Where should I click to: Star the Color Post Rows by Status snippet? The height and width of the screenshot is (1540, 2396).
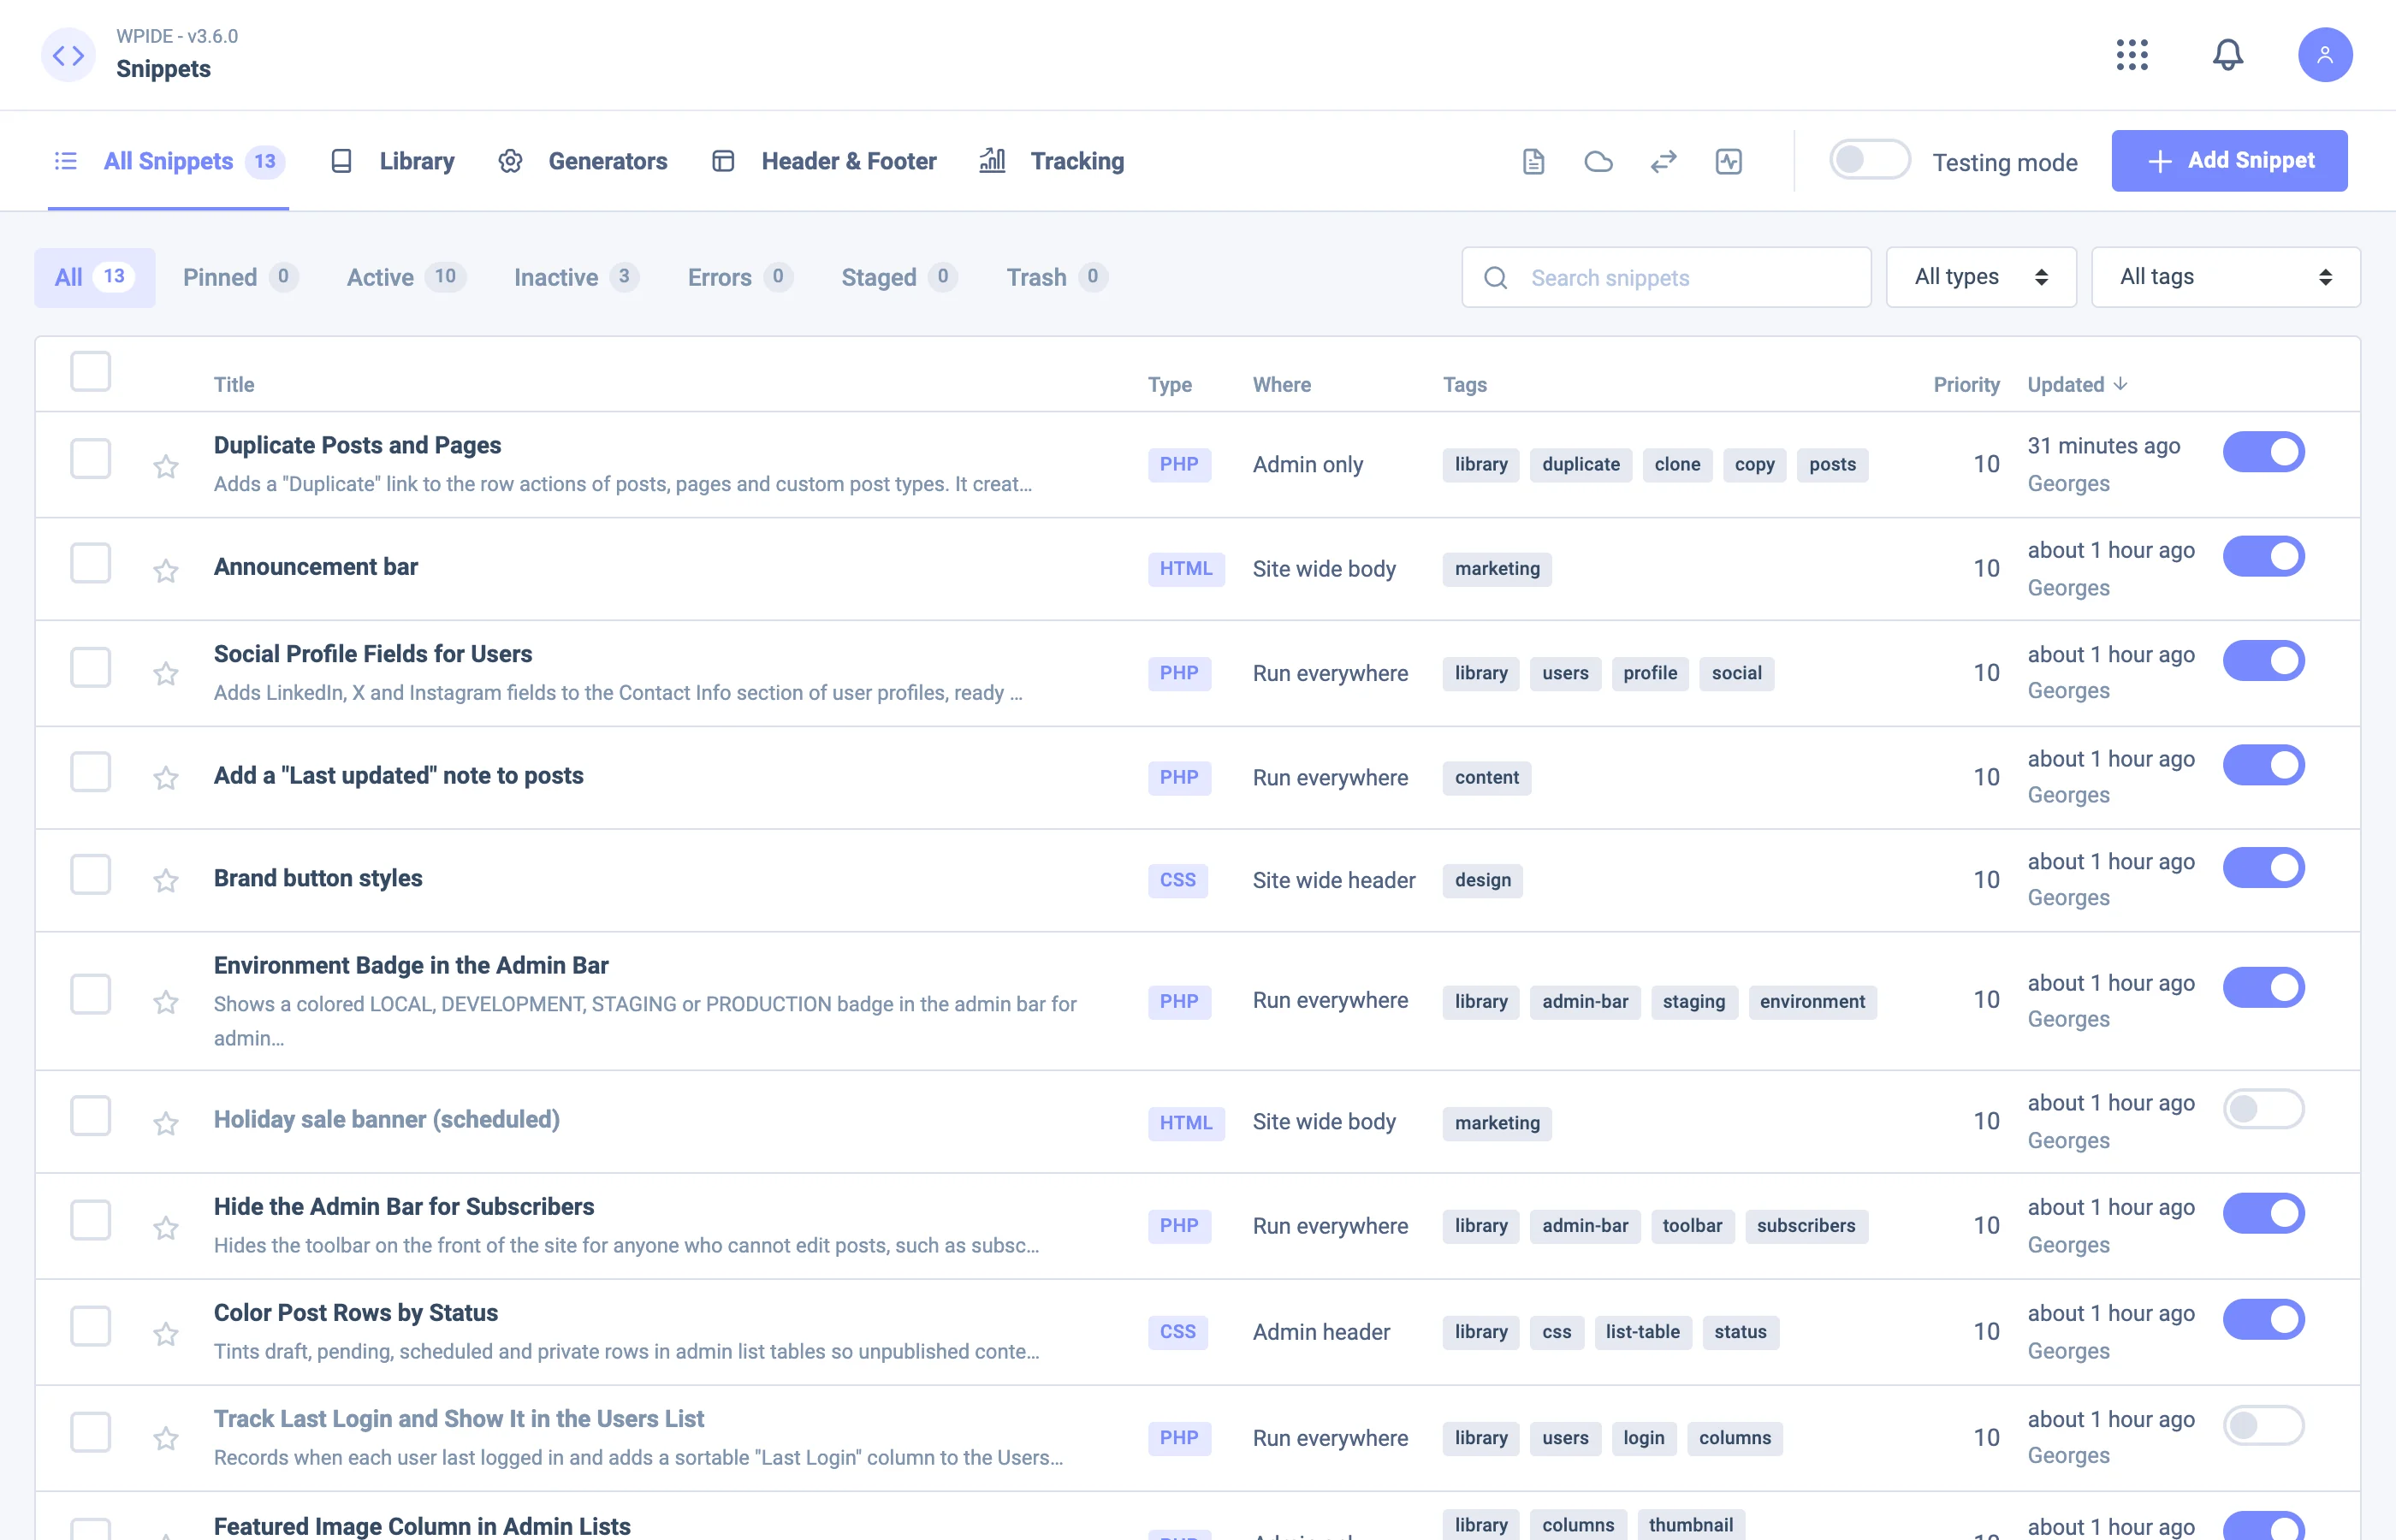point(166,1334)
